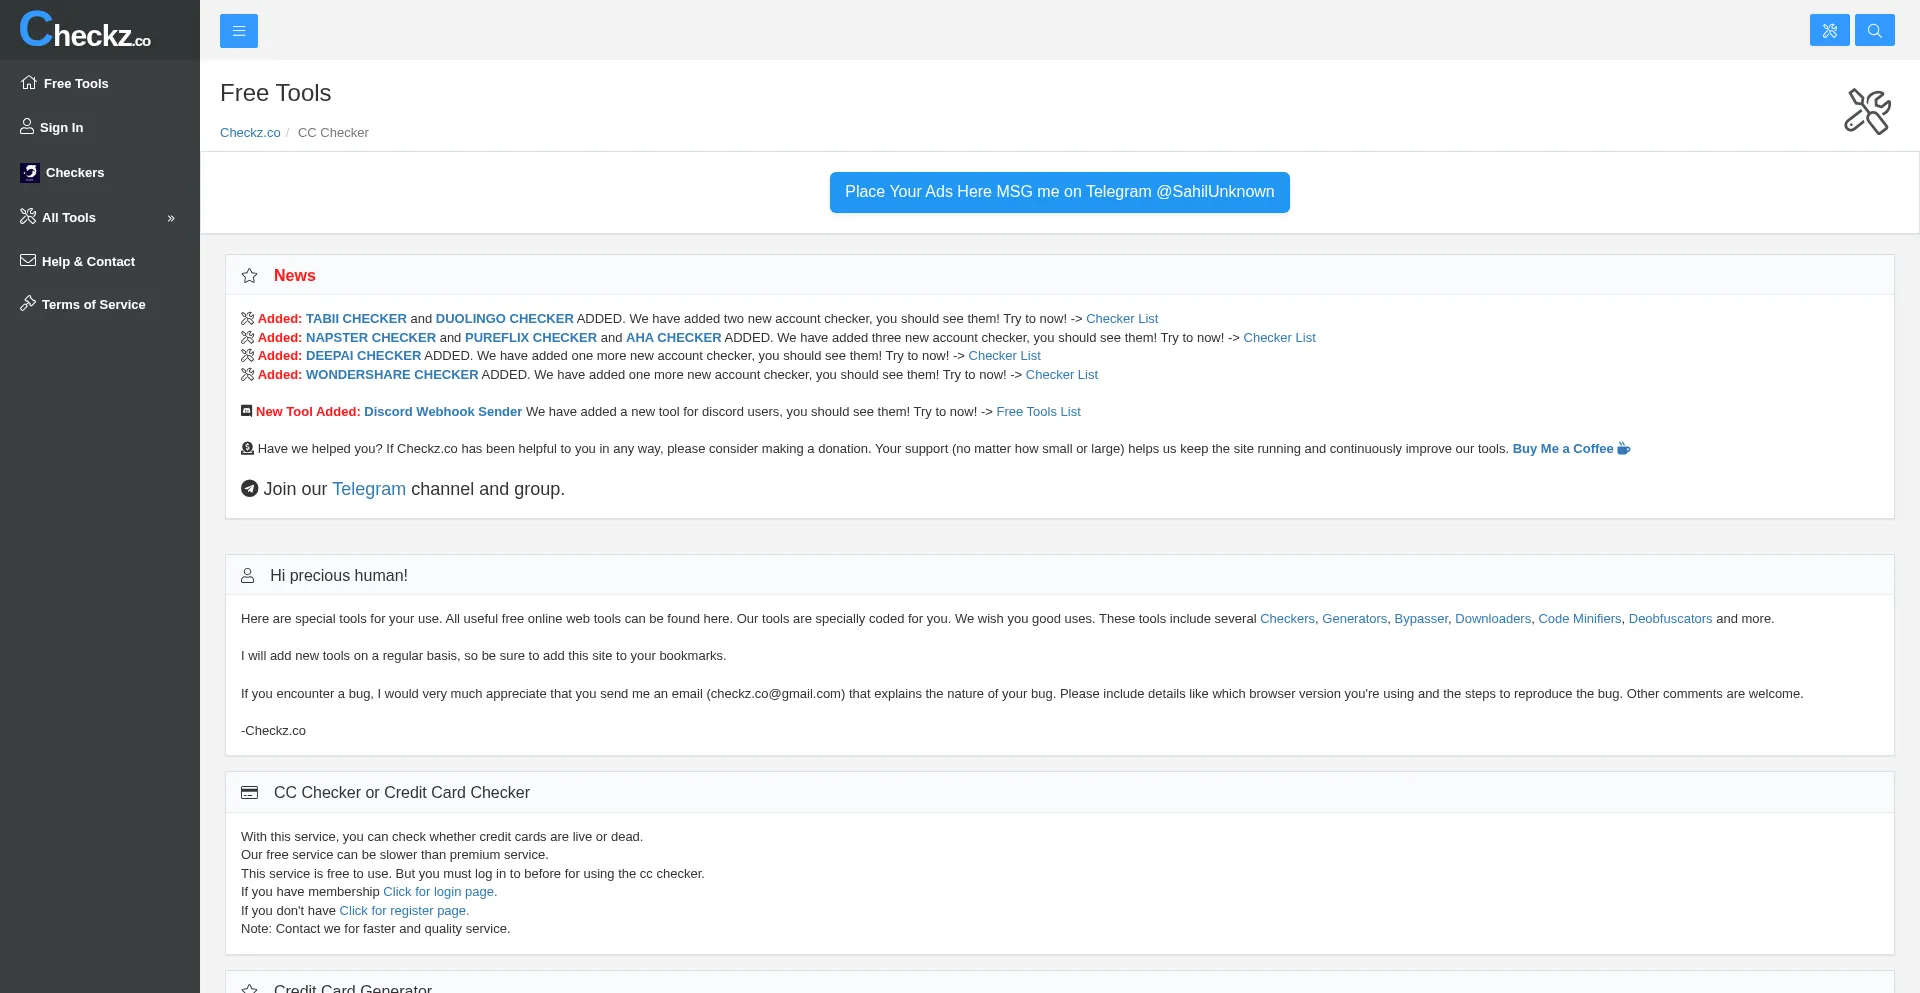Open the Telegram channel link

pos(368,489)
